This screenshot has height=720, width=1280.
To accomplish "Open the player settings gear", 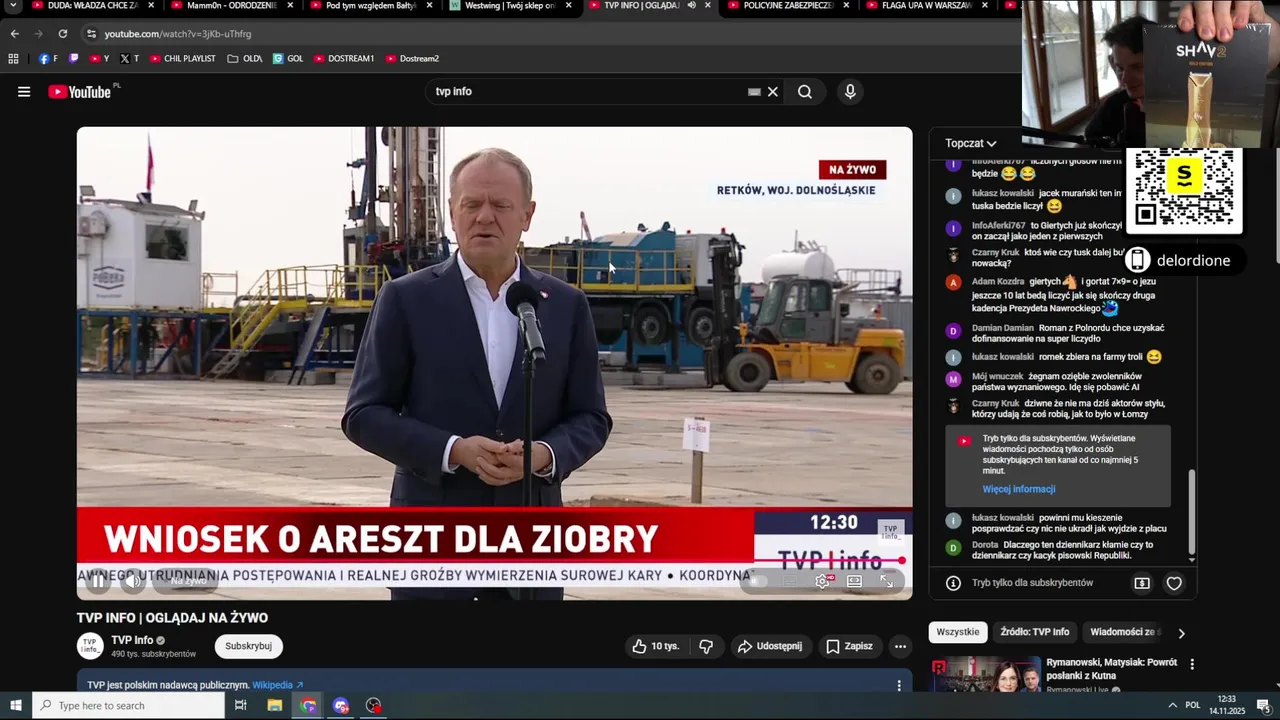I will coord(822,581).
